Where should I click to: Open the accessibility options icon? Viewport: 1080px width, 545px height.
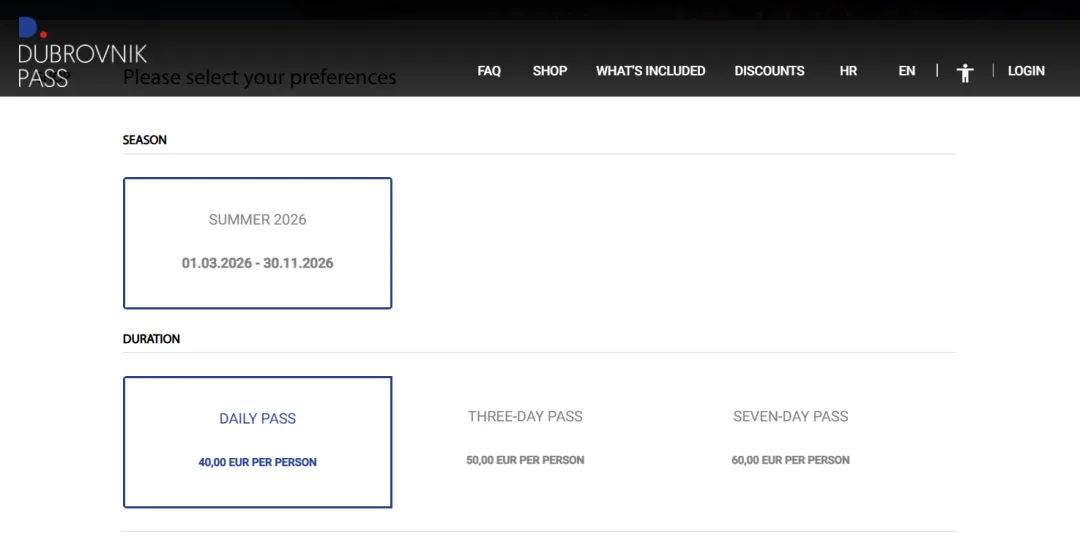(x=965, y=72)
